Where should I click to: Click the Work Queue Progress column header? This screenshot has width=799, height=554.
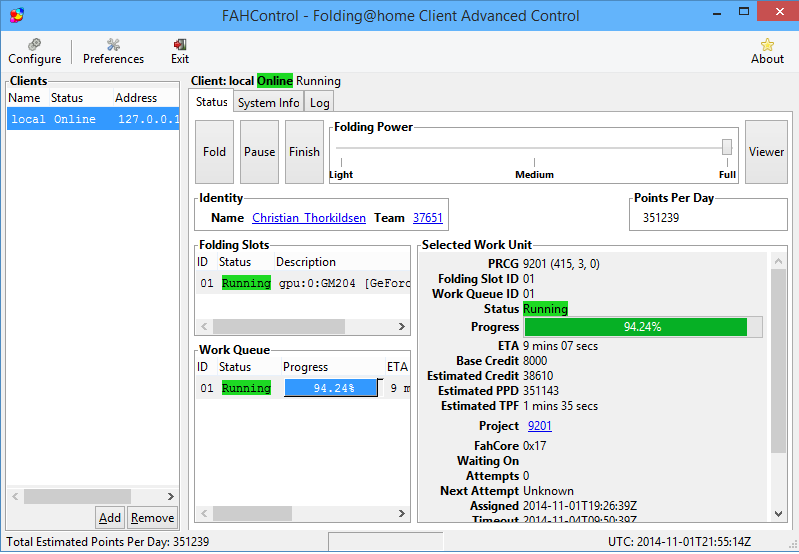point(333,367)
